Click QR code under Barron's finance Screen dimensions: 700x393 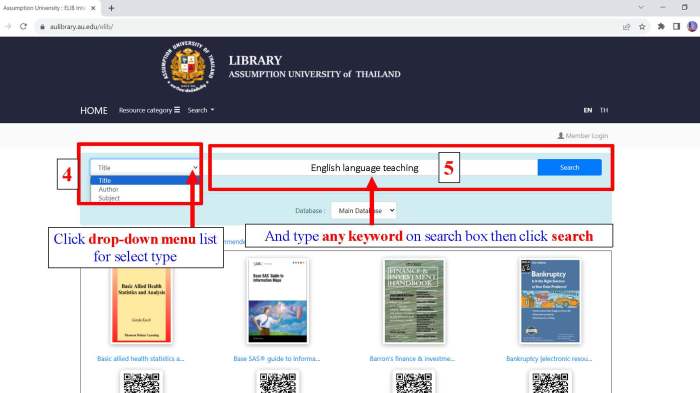(414, 383)
